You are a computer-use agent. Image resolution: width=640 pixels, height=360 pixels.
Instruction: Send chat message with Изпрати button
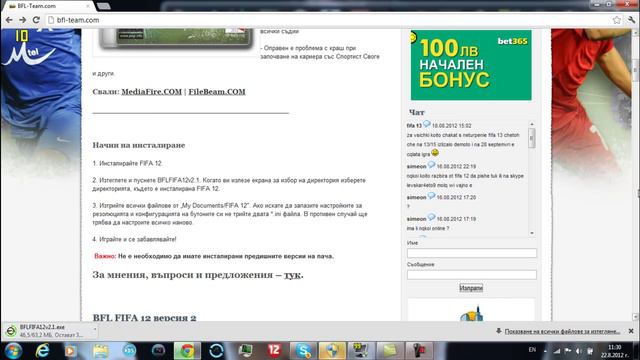point(471,288)
